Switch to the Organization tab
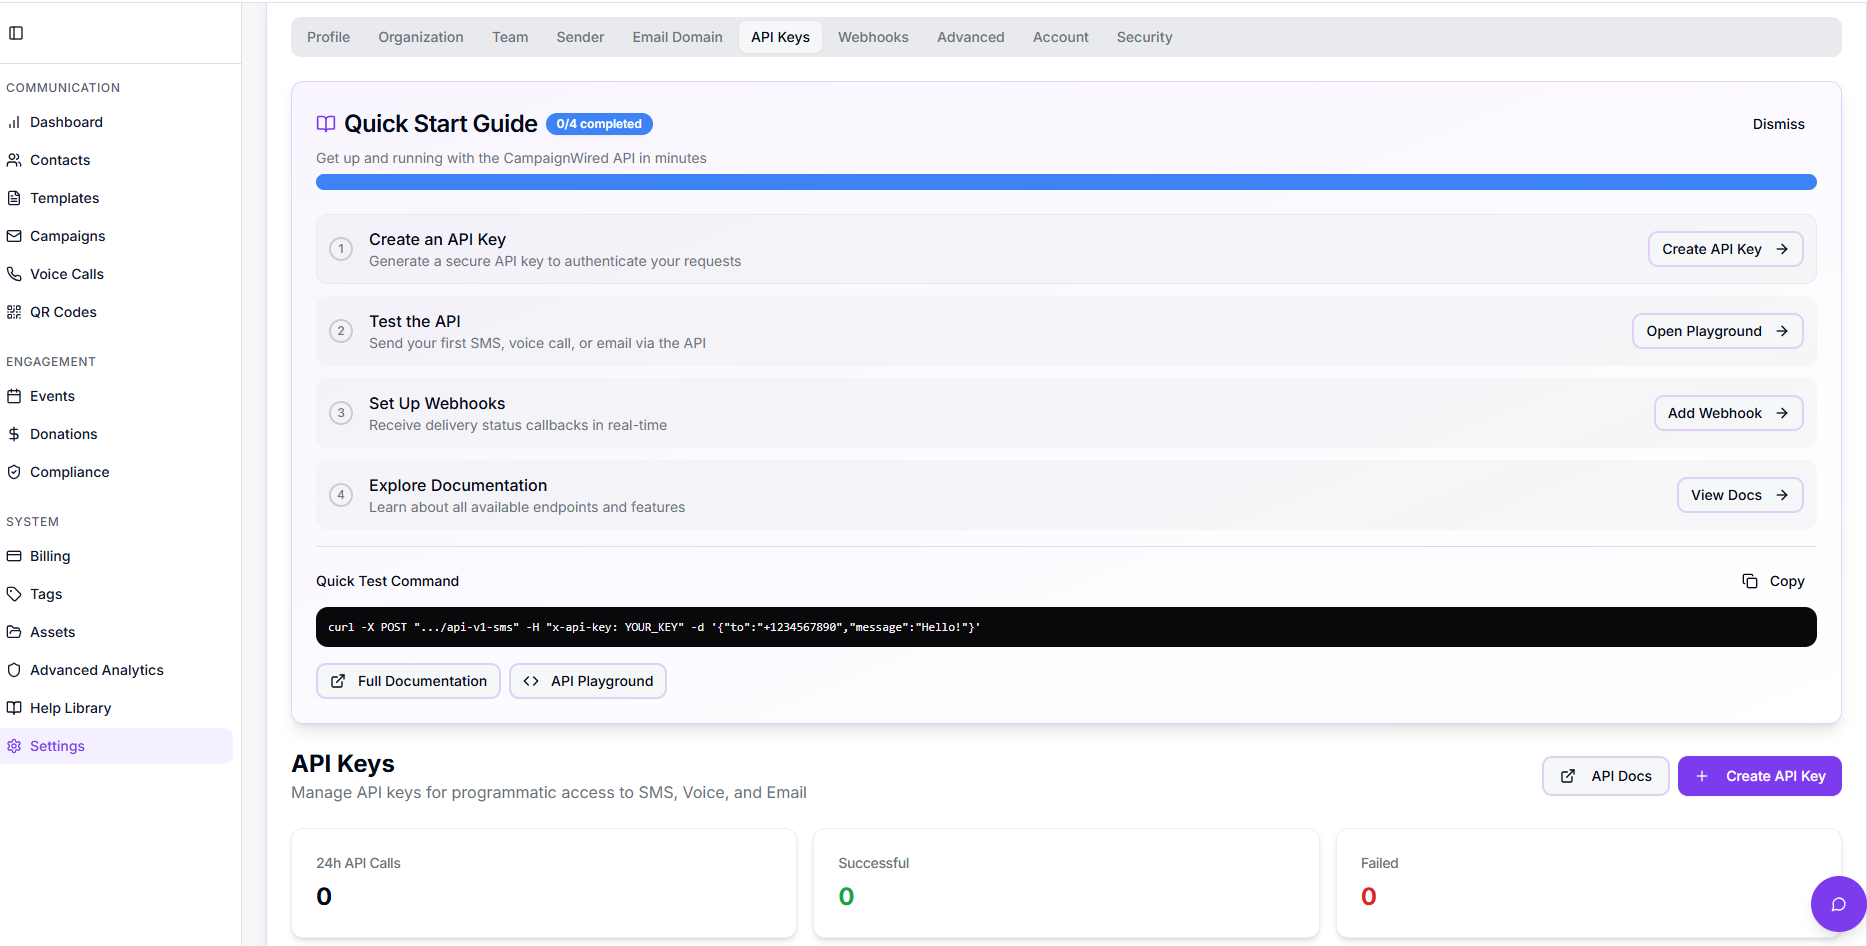Viewport: 1867px width, 946px height. (421, 37)
